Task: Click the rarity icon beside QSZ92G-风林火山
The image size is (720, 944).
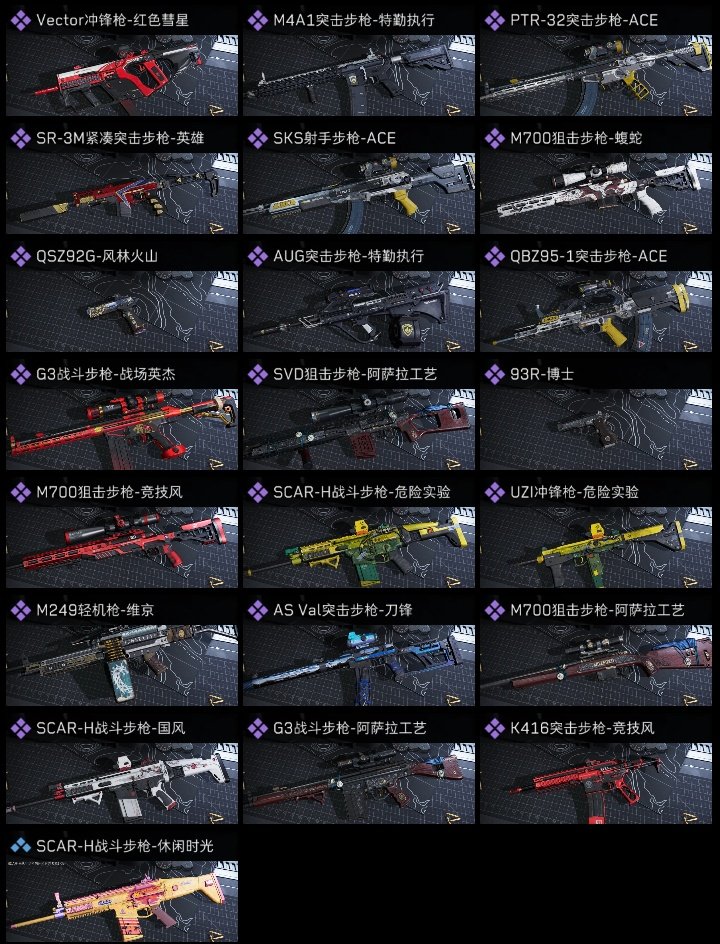Action: click(x=20, y=256)
